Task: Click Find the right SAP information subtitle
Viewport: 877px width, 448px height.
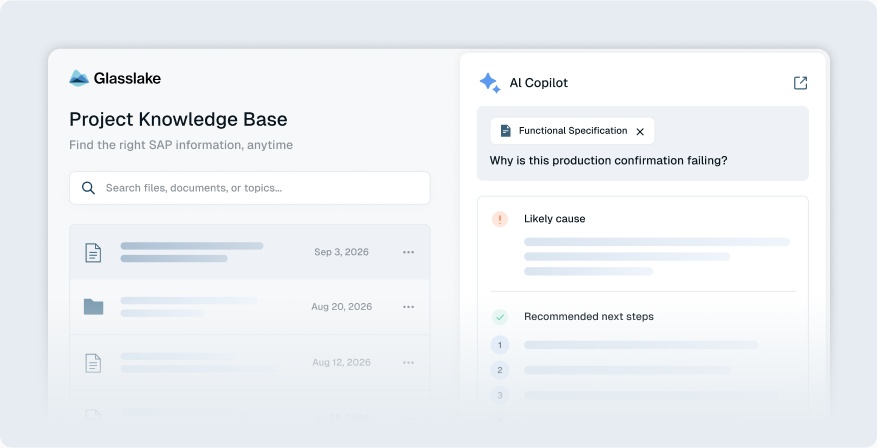Action: (x=181, y=145)
